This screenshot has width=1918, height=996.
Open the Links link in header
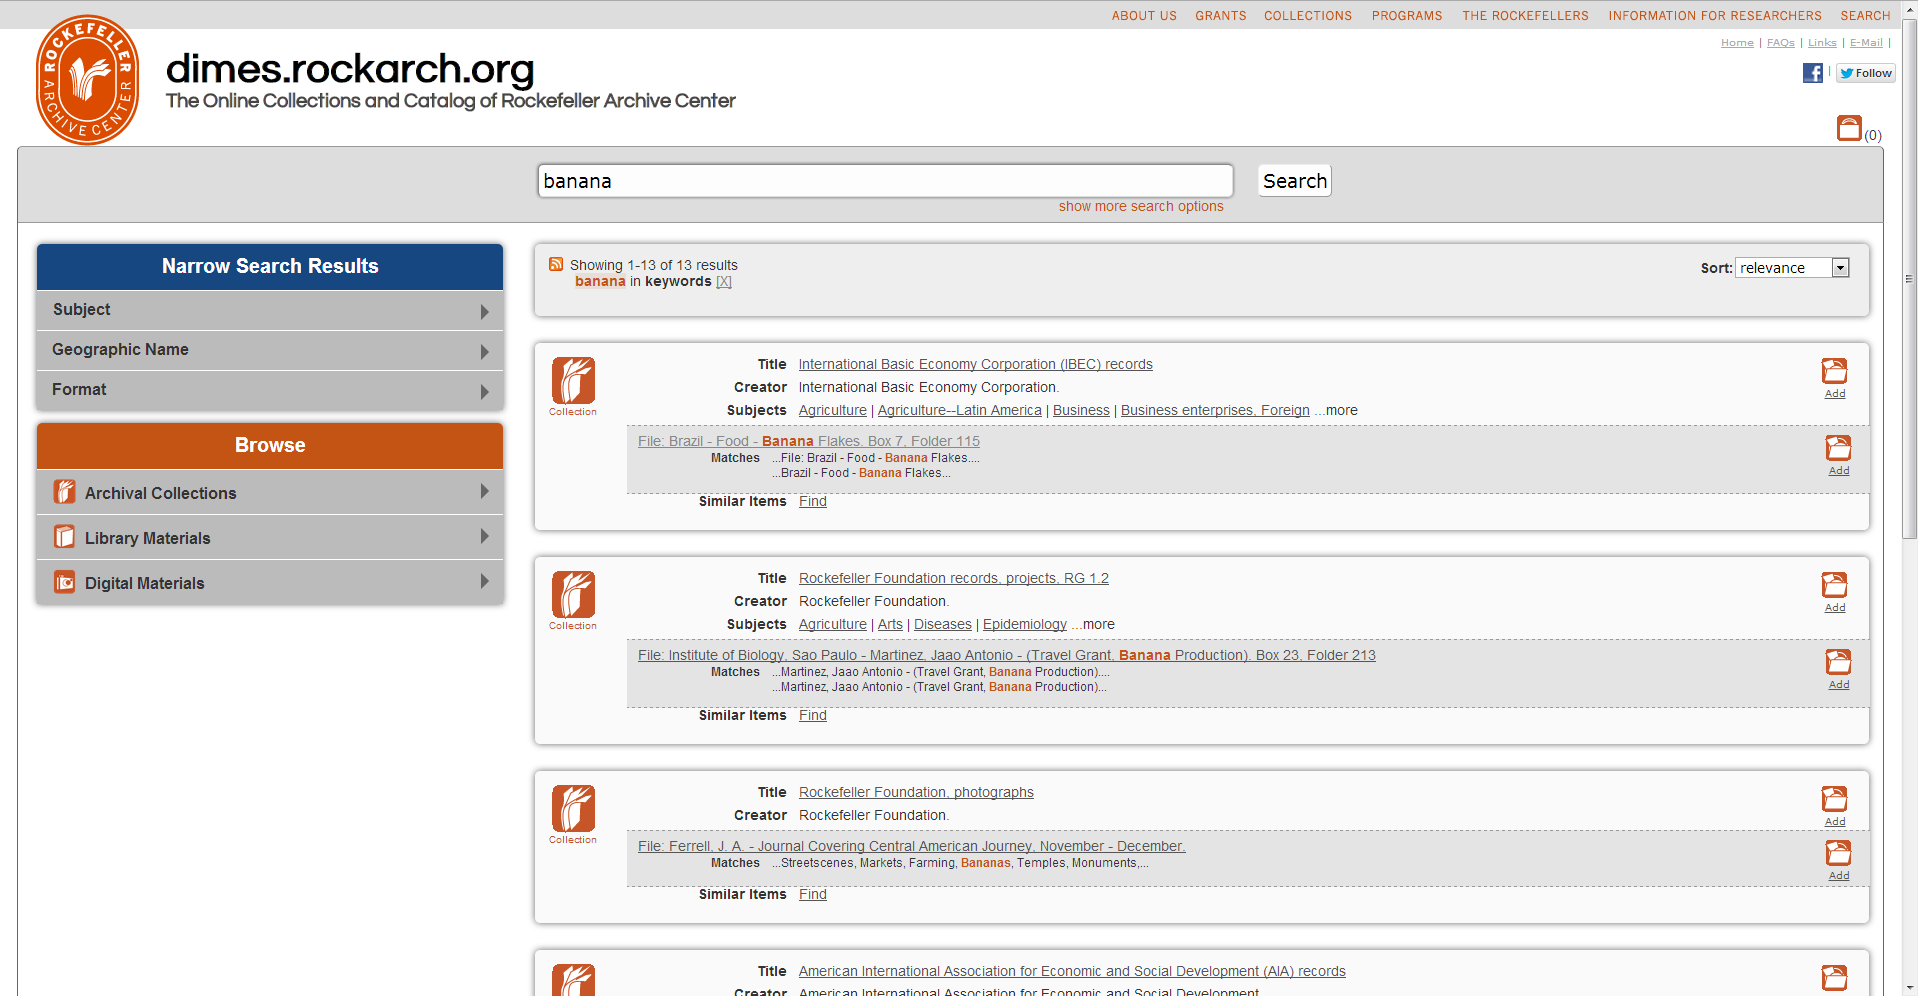tap(1822, 43)
